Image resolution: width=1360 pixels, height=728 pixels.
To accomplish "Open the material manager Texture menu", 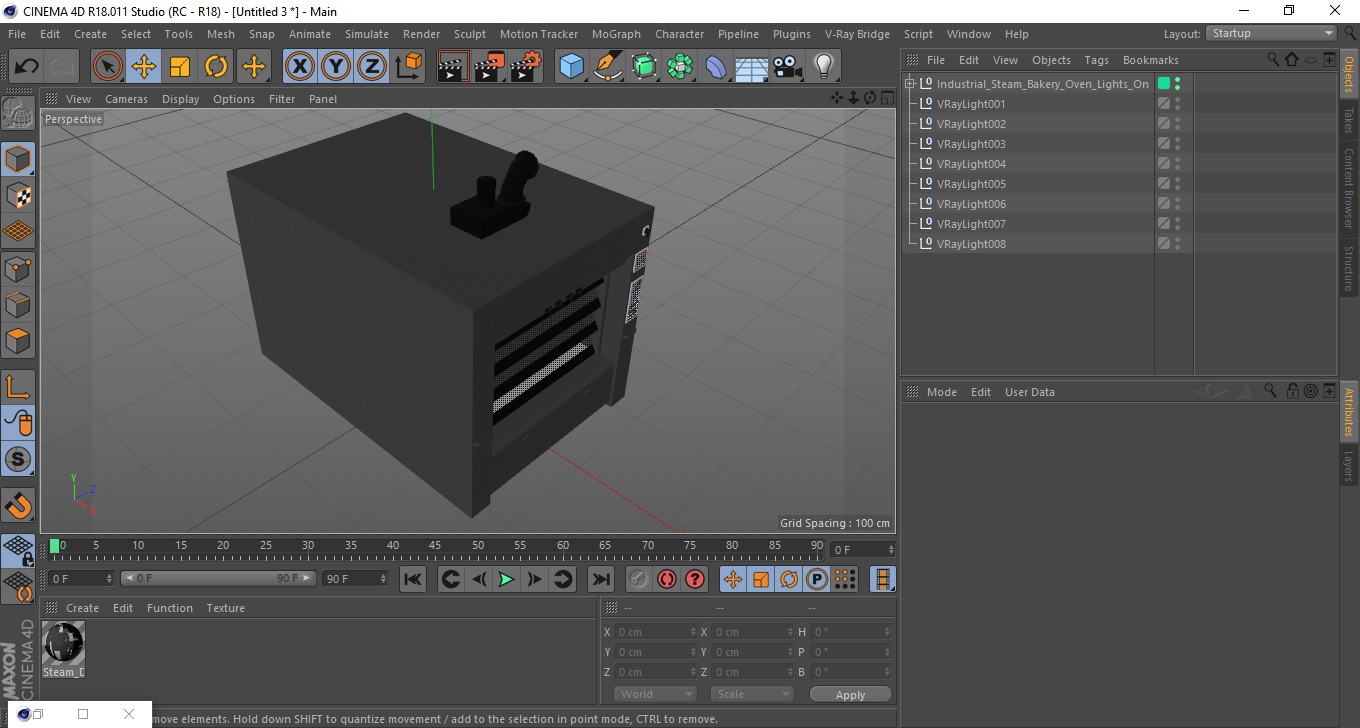I will point(225,608).
